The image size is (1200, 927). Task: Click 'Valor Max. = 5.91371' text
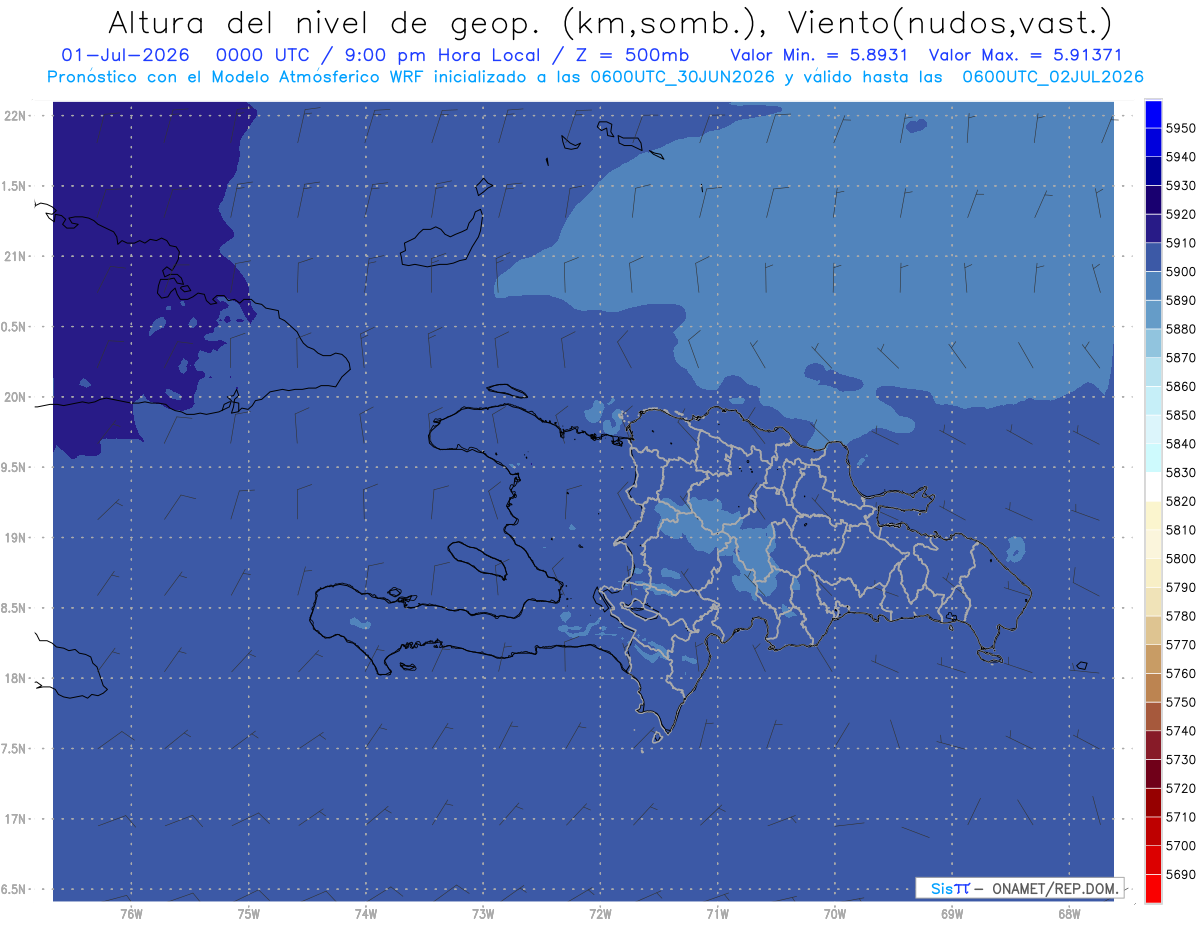tap(1028, 55)
